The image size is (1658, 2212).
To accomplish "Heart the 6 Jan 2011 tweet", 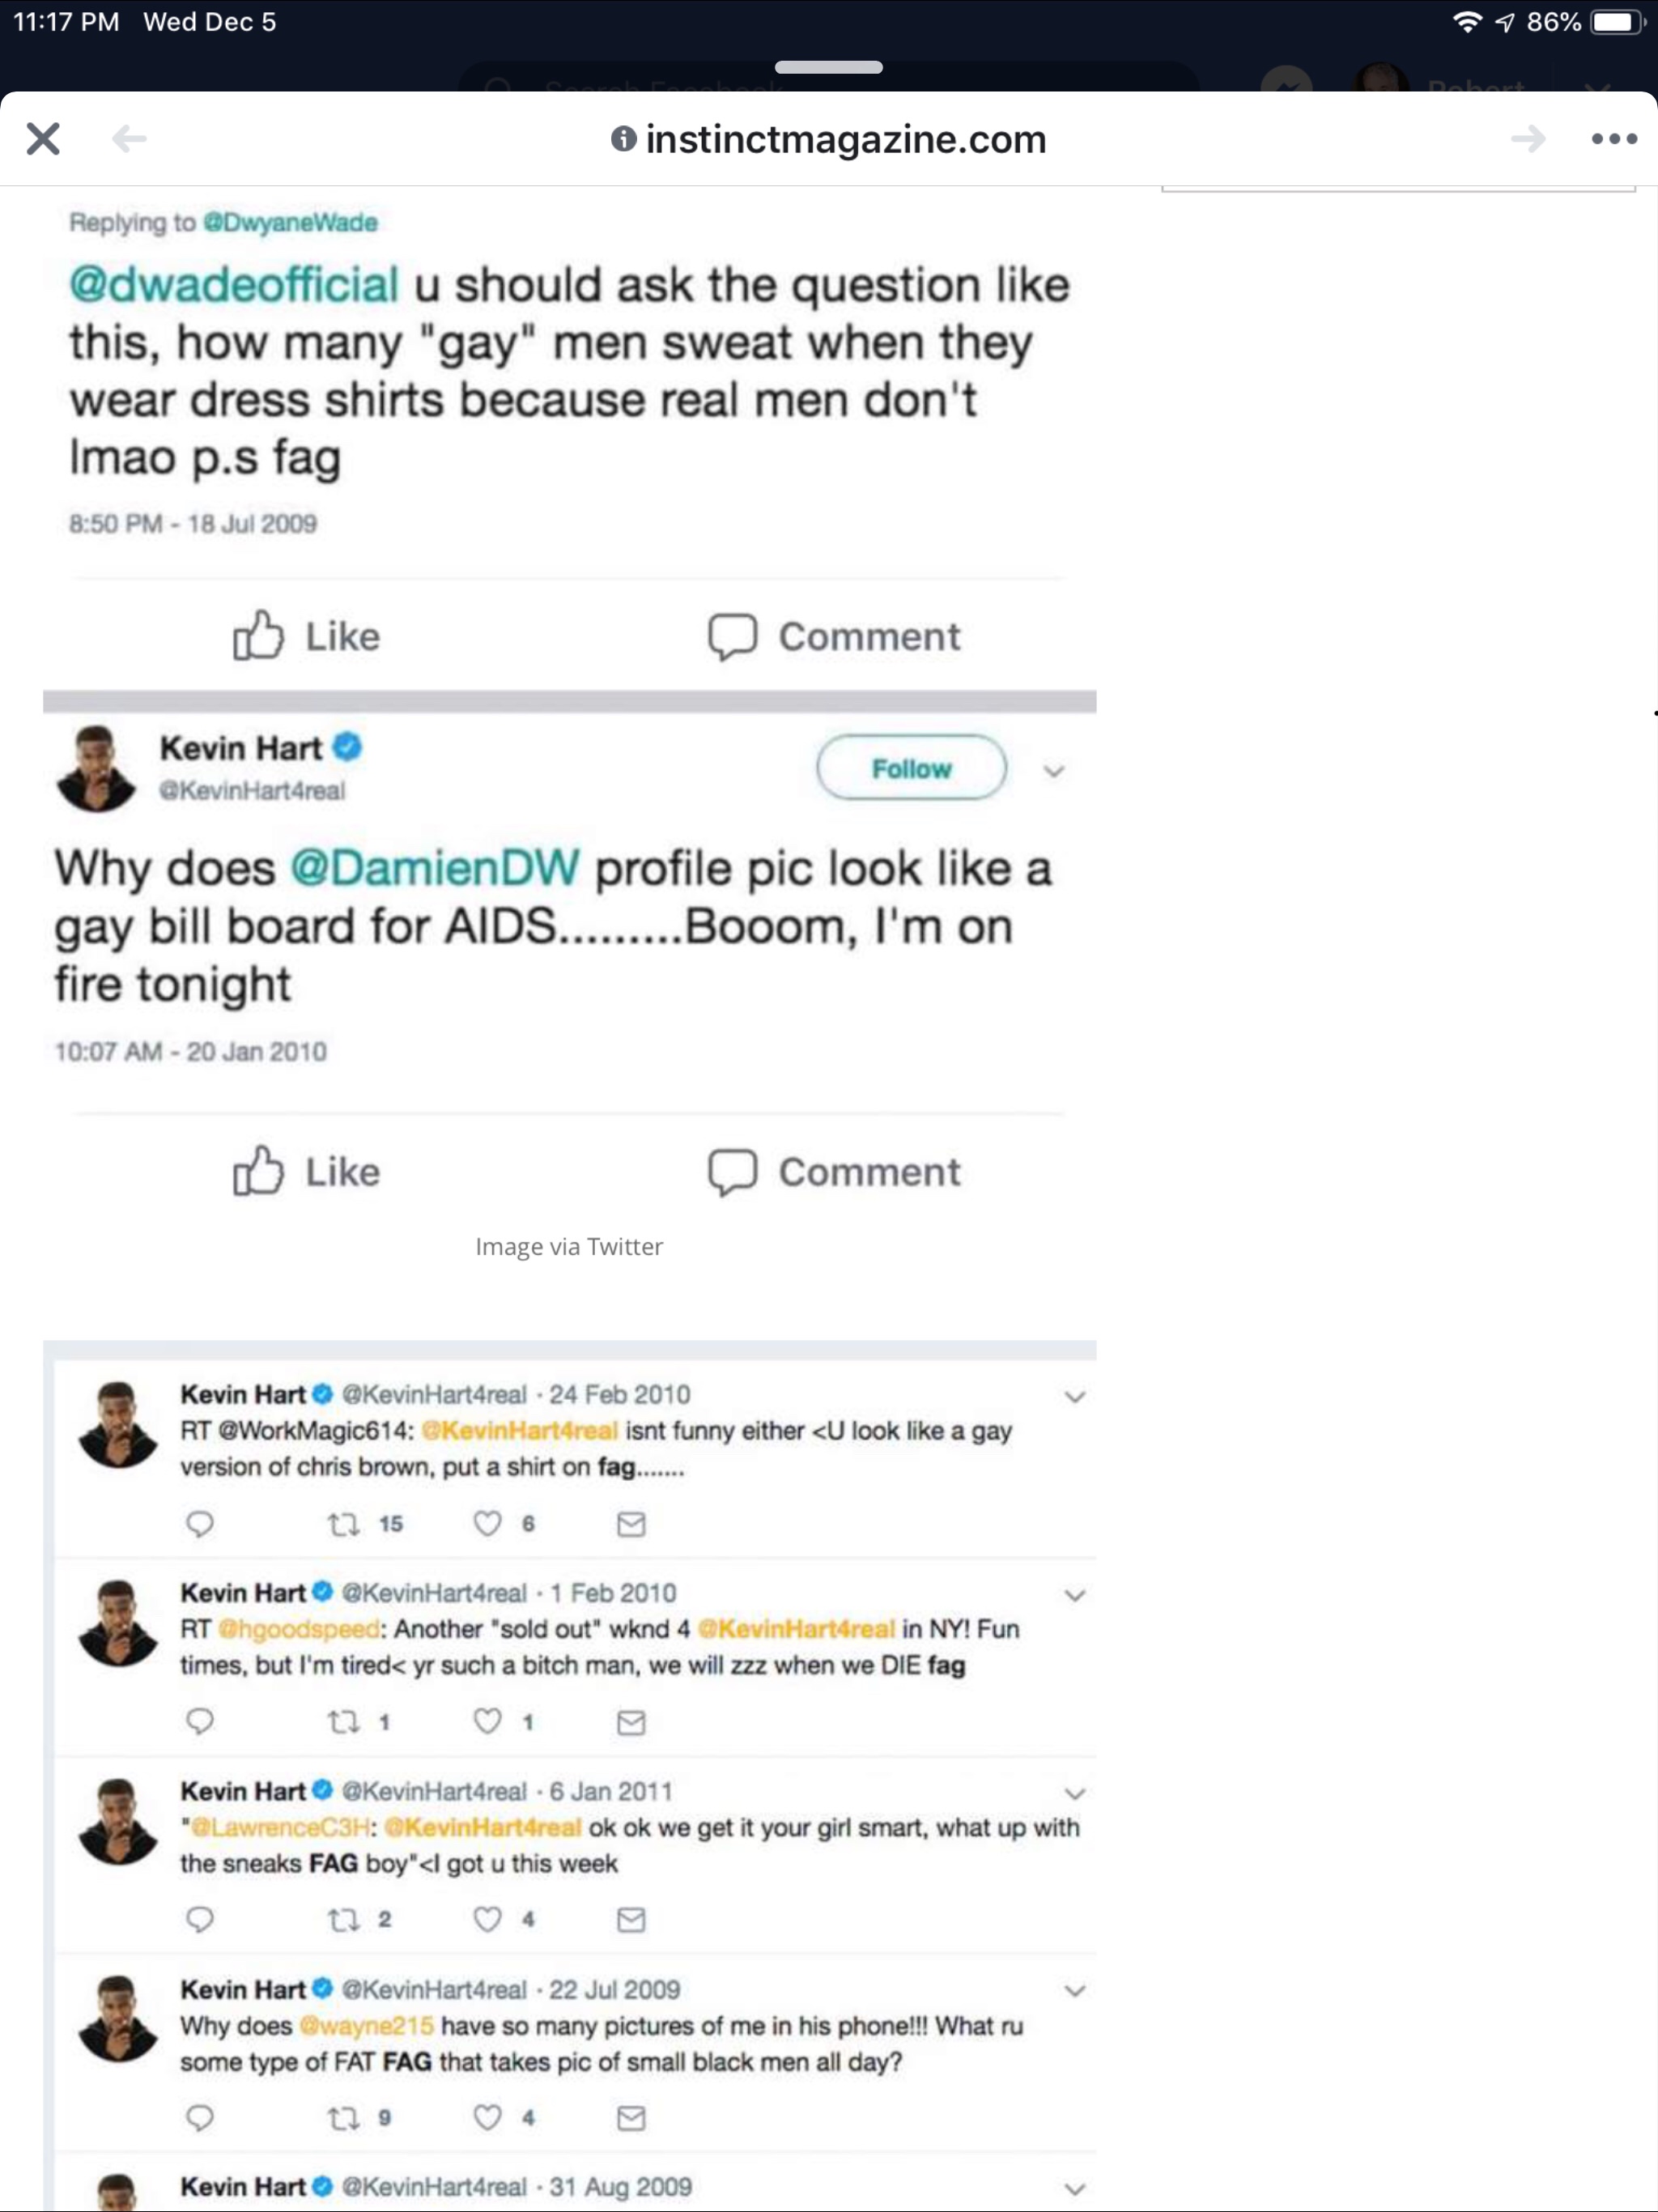I will [x=487, y=1919].
